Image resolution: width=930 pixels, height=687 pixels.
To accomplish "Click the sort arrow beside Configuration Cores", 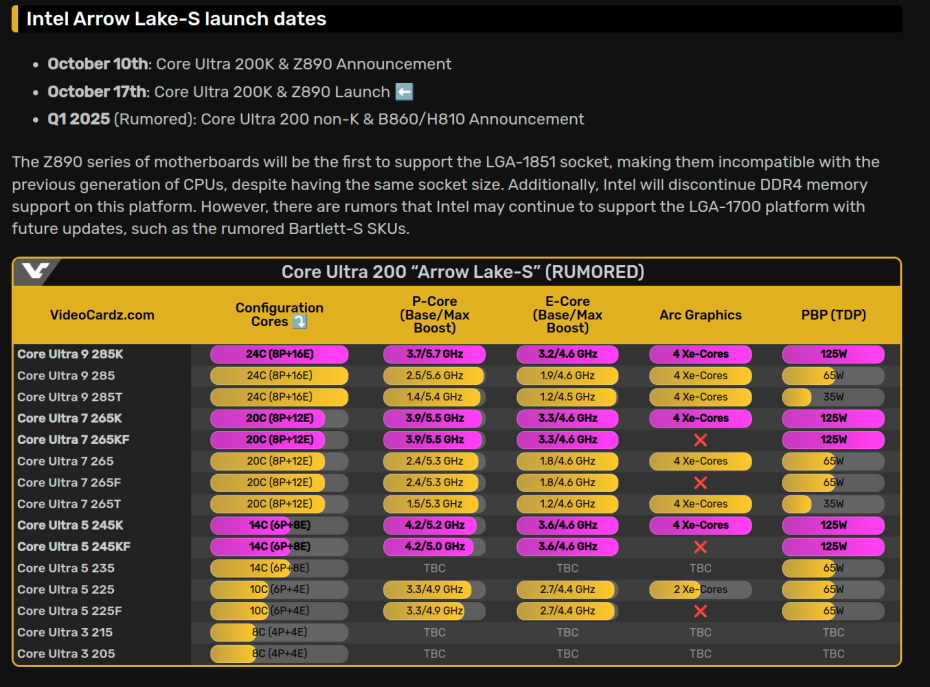I will [299, 322].
